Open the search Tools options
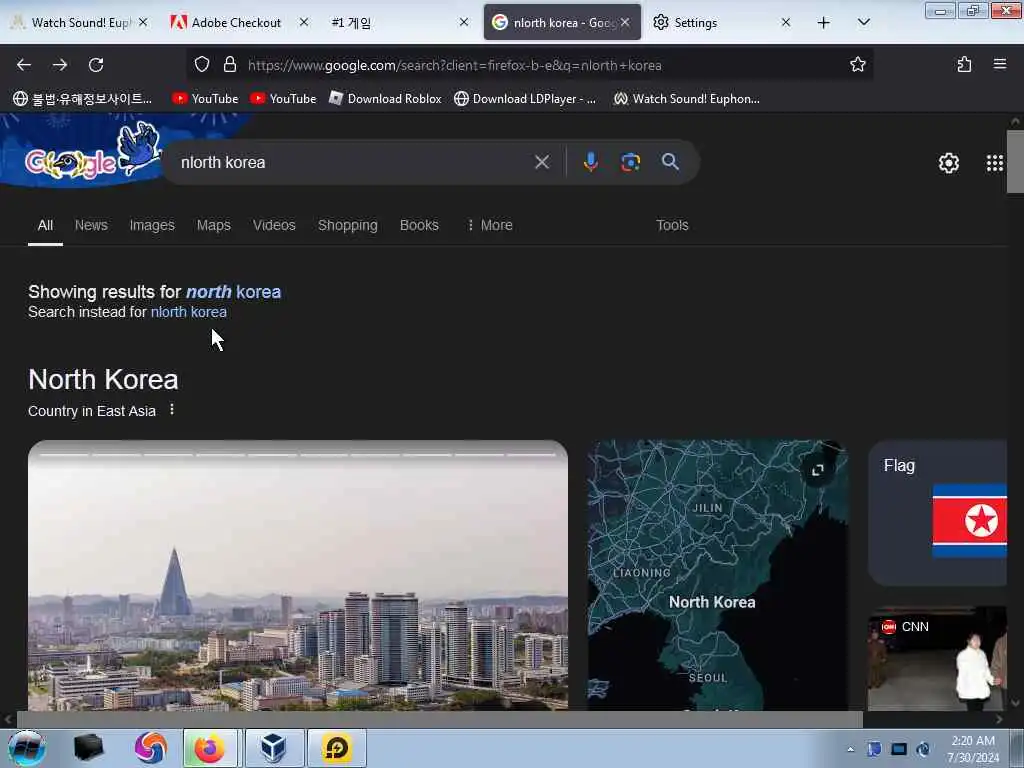Image resolution: width=1024 pixels, height=768 pixels. (672, 225)
